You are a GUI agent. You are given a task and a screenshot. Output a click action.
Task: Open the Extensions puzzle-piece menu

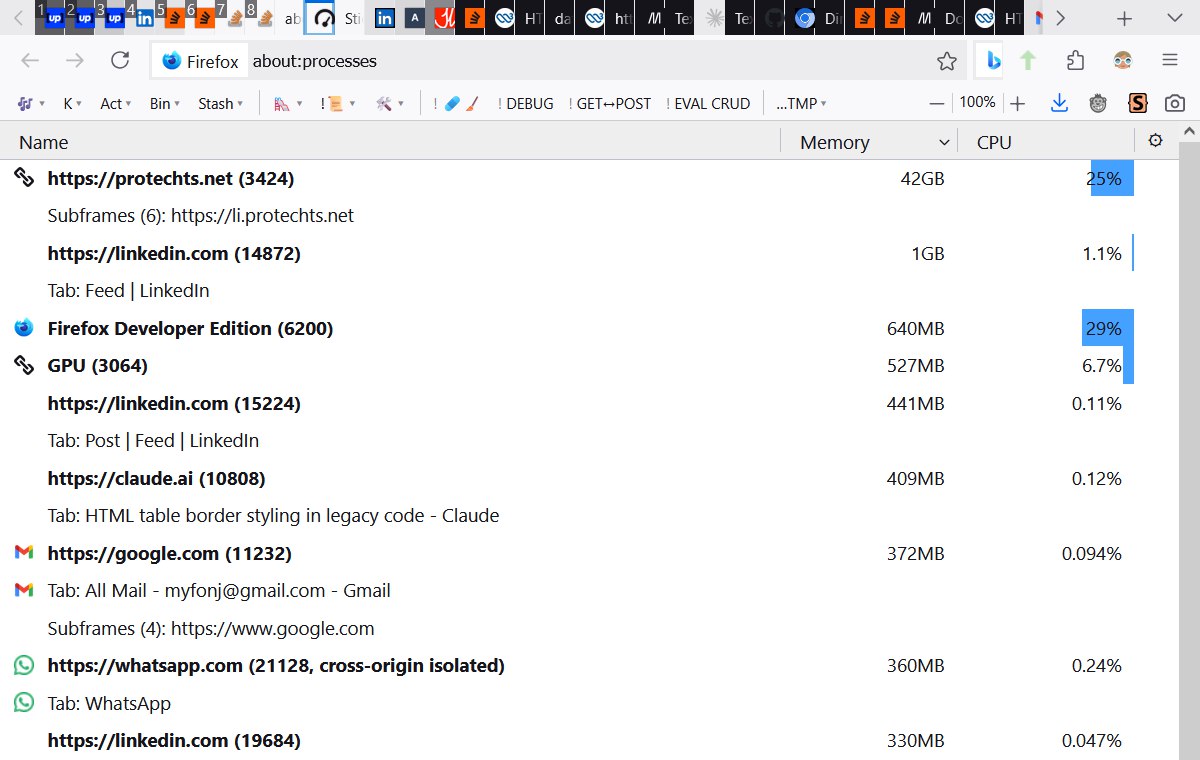click(x=1075, y=61)
